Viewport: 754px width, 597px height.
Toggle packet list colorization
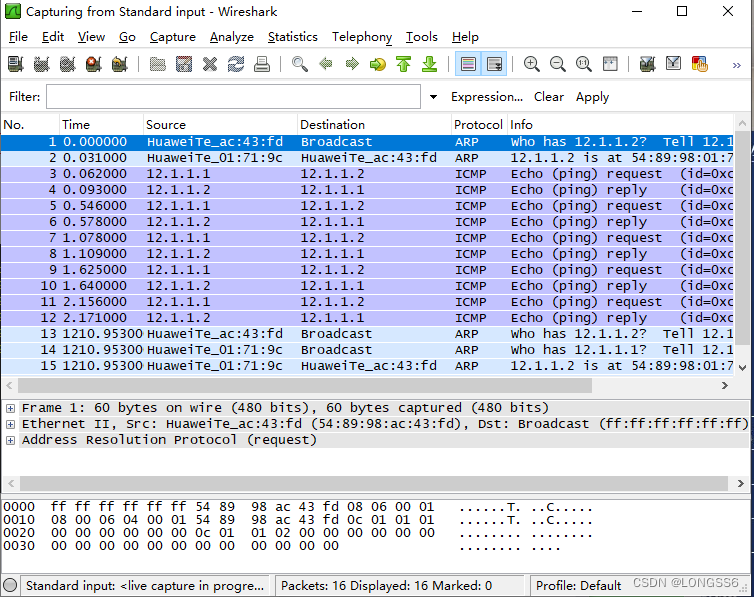tap(468, 64)
